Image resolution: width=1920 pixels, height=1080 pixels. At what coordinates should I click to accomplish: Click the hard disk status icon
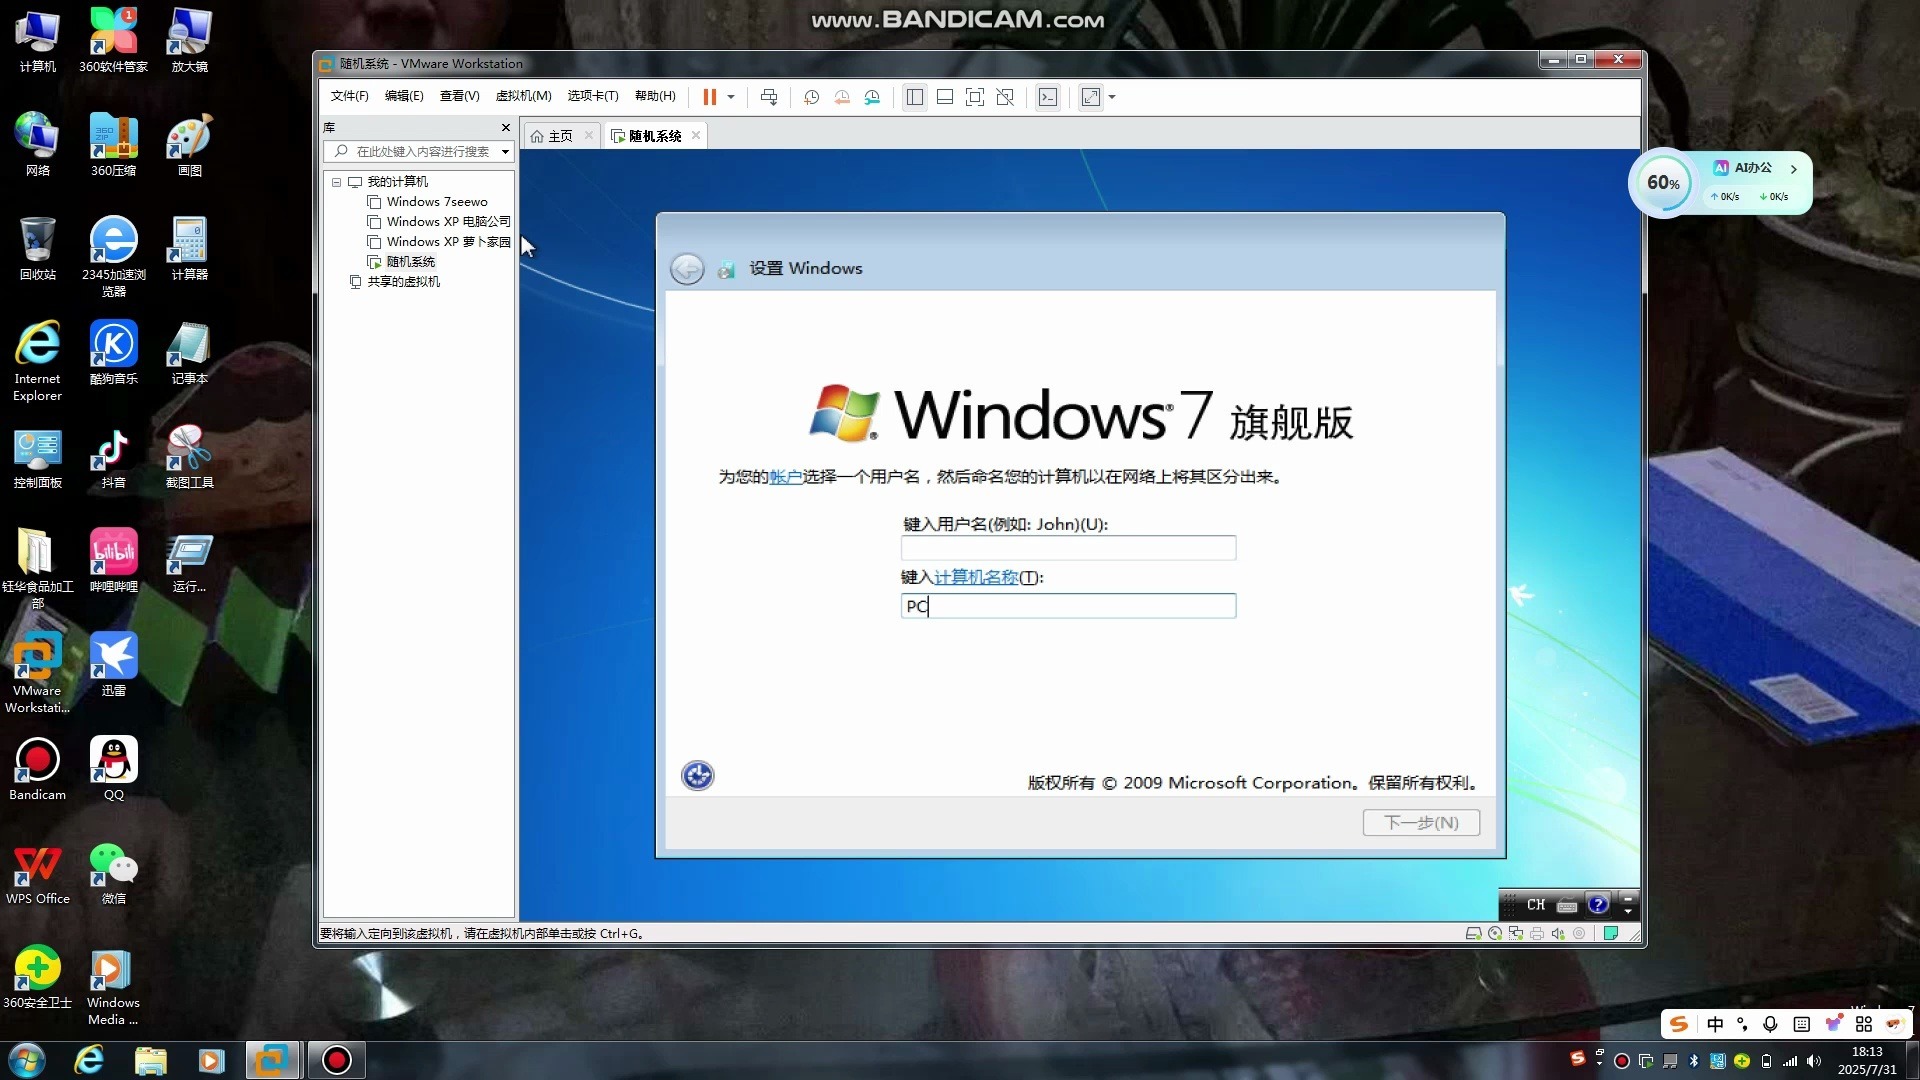tap(1474, 933)
